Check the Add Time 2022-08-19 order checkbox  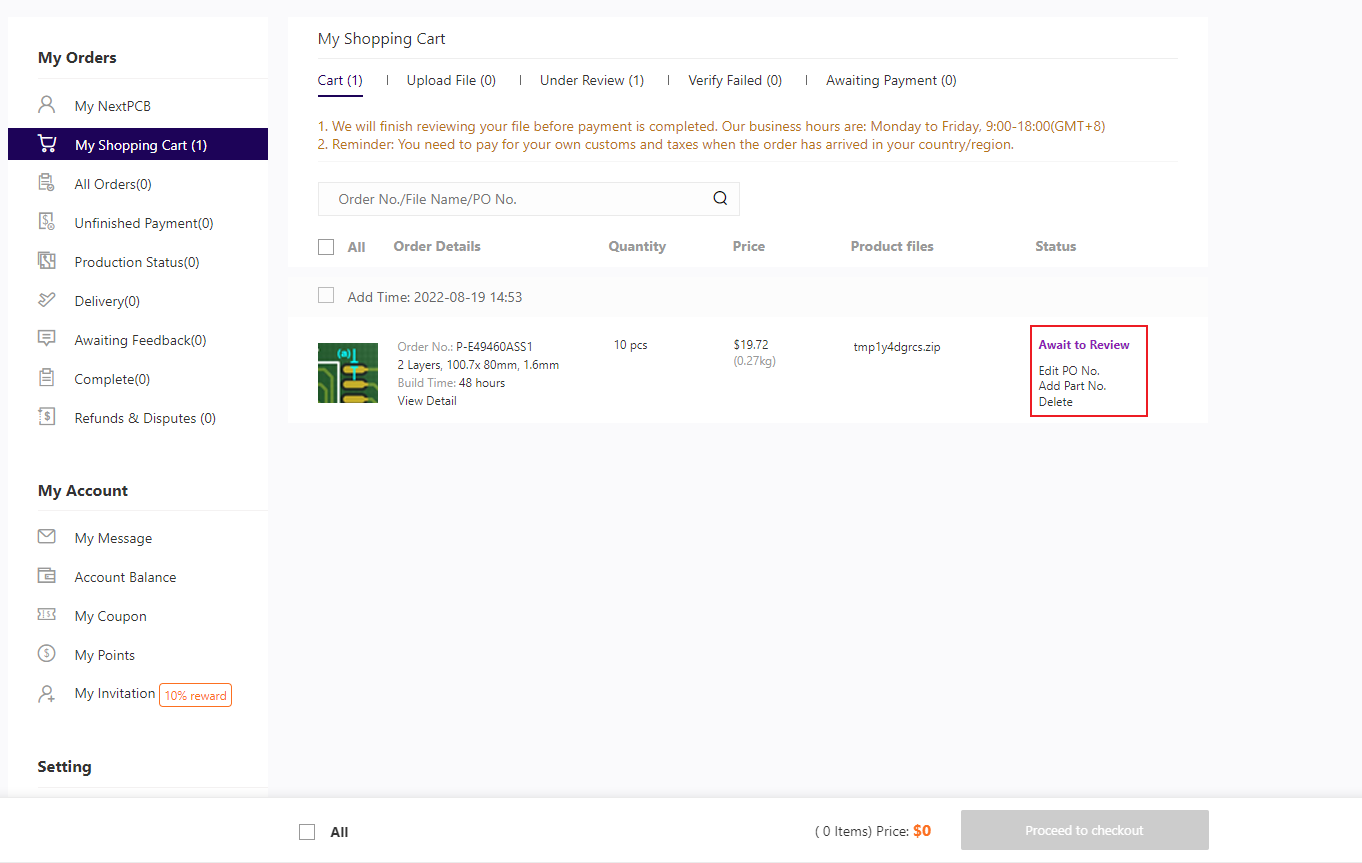[x=326, y=296]
